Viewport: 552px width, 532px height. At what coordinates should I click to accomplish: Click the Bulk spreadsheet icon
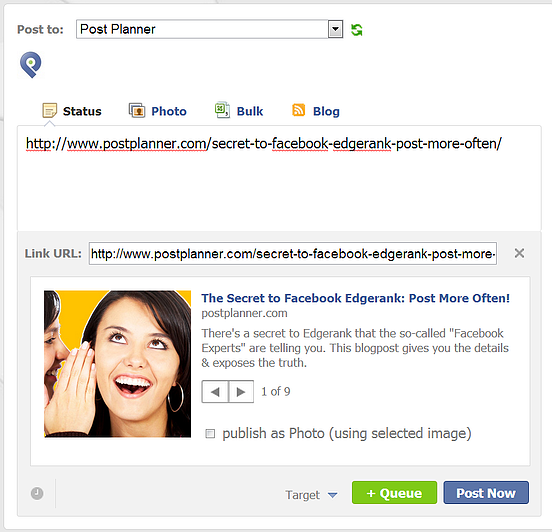[222, 110]
